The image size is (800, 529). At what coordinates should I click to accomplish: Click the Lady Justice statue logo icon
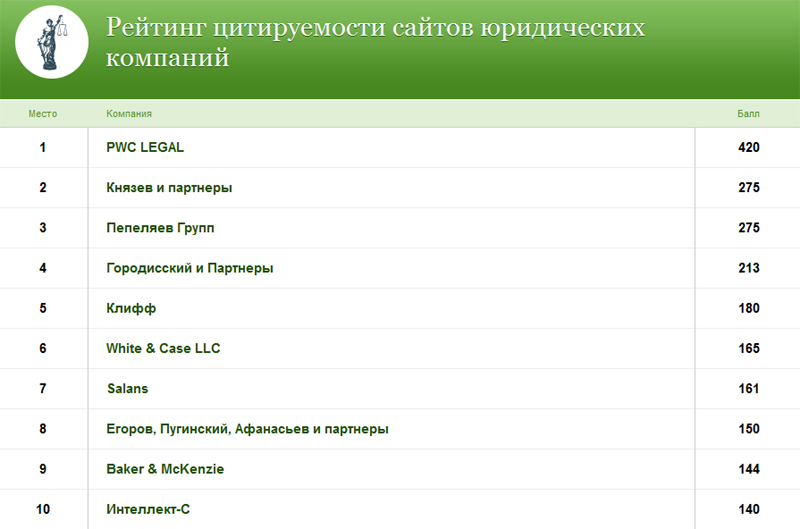52,42
